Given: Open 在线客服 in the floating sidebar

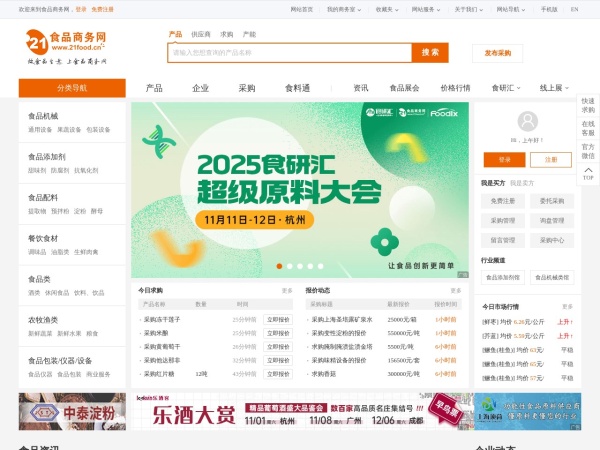Looking at the screenshot, I should click(588, 128).
